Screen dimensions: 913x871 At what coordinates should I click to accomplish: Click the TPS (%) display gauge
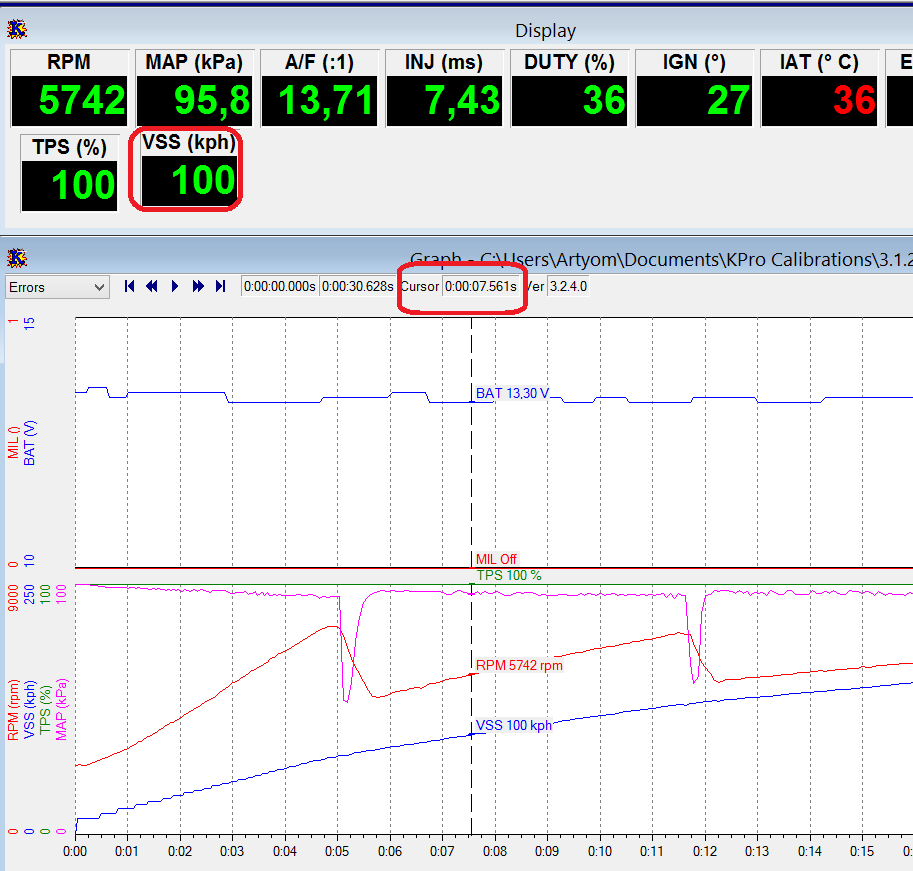(70, 173)
